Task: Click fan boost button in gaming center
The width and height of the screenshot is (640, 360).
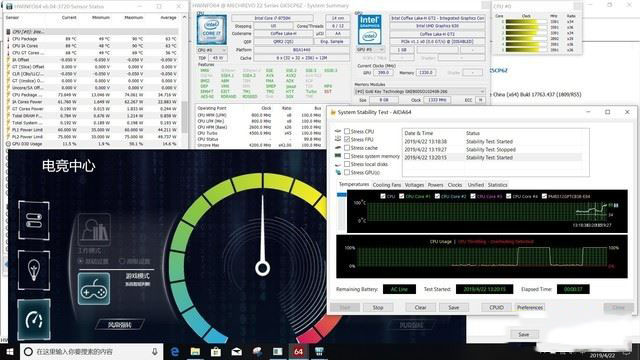Action: pyautogui.click(x=120, y=324)
